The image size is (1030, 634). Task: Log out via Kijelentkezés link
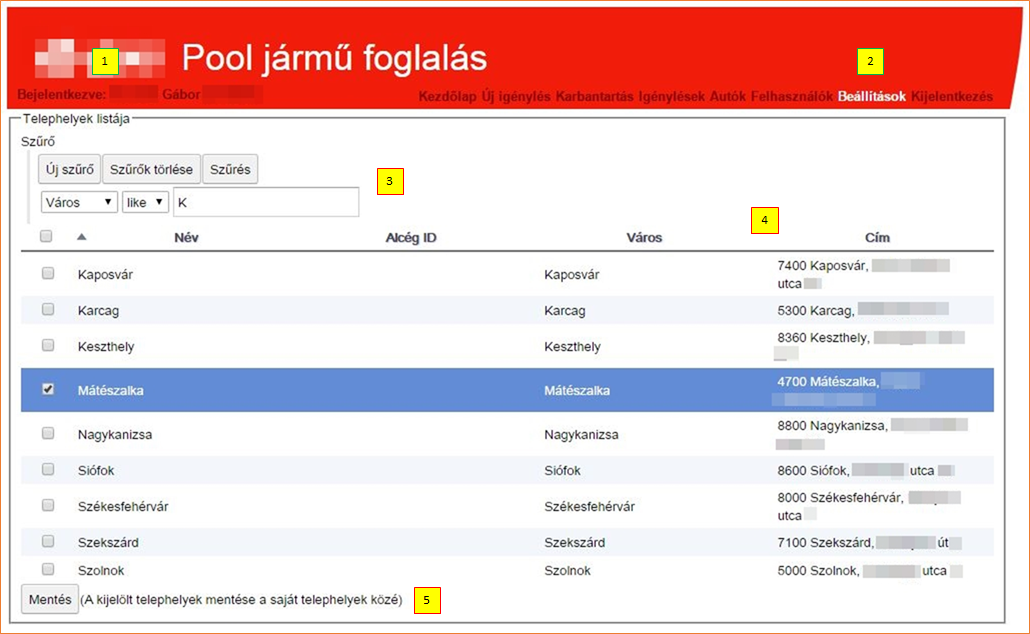952,97
